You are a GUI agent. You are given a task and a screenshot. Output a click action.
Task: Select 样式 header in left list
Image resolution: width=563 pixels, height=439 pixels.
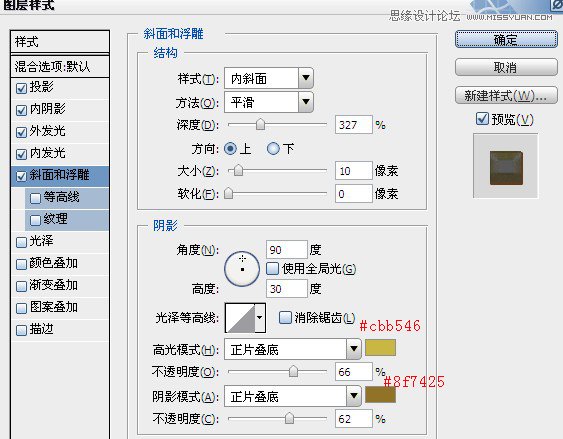click(x=60, y=42)
